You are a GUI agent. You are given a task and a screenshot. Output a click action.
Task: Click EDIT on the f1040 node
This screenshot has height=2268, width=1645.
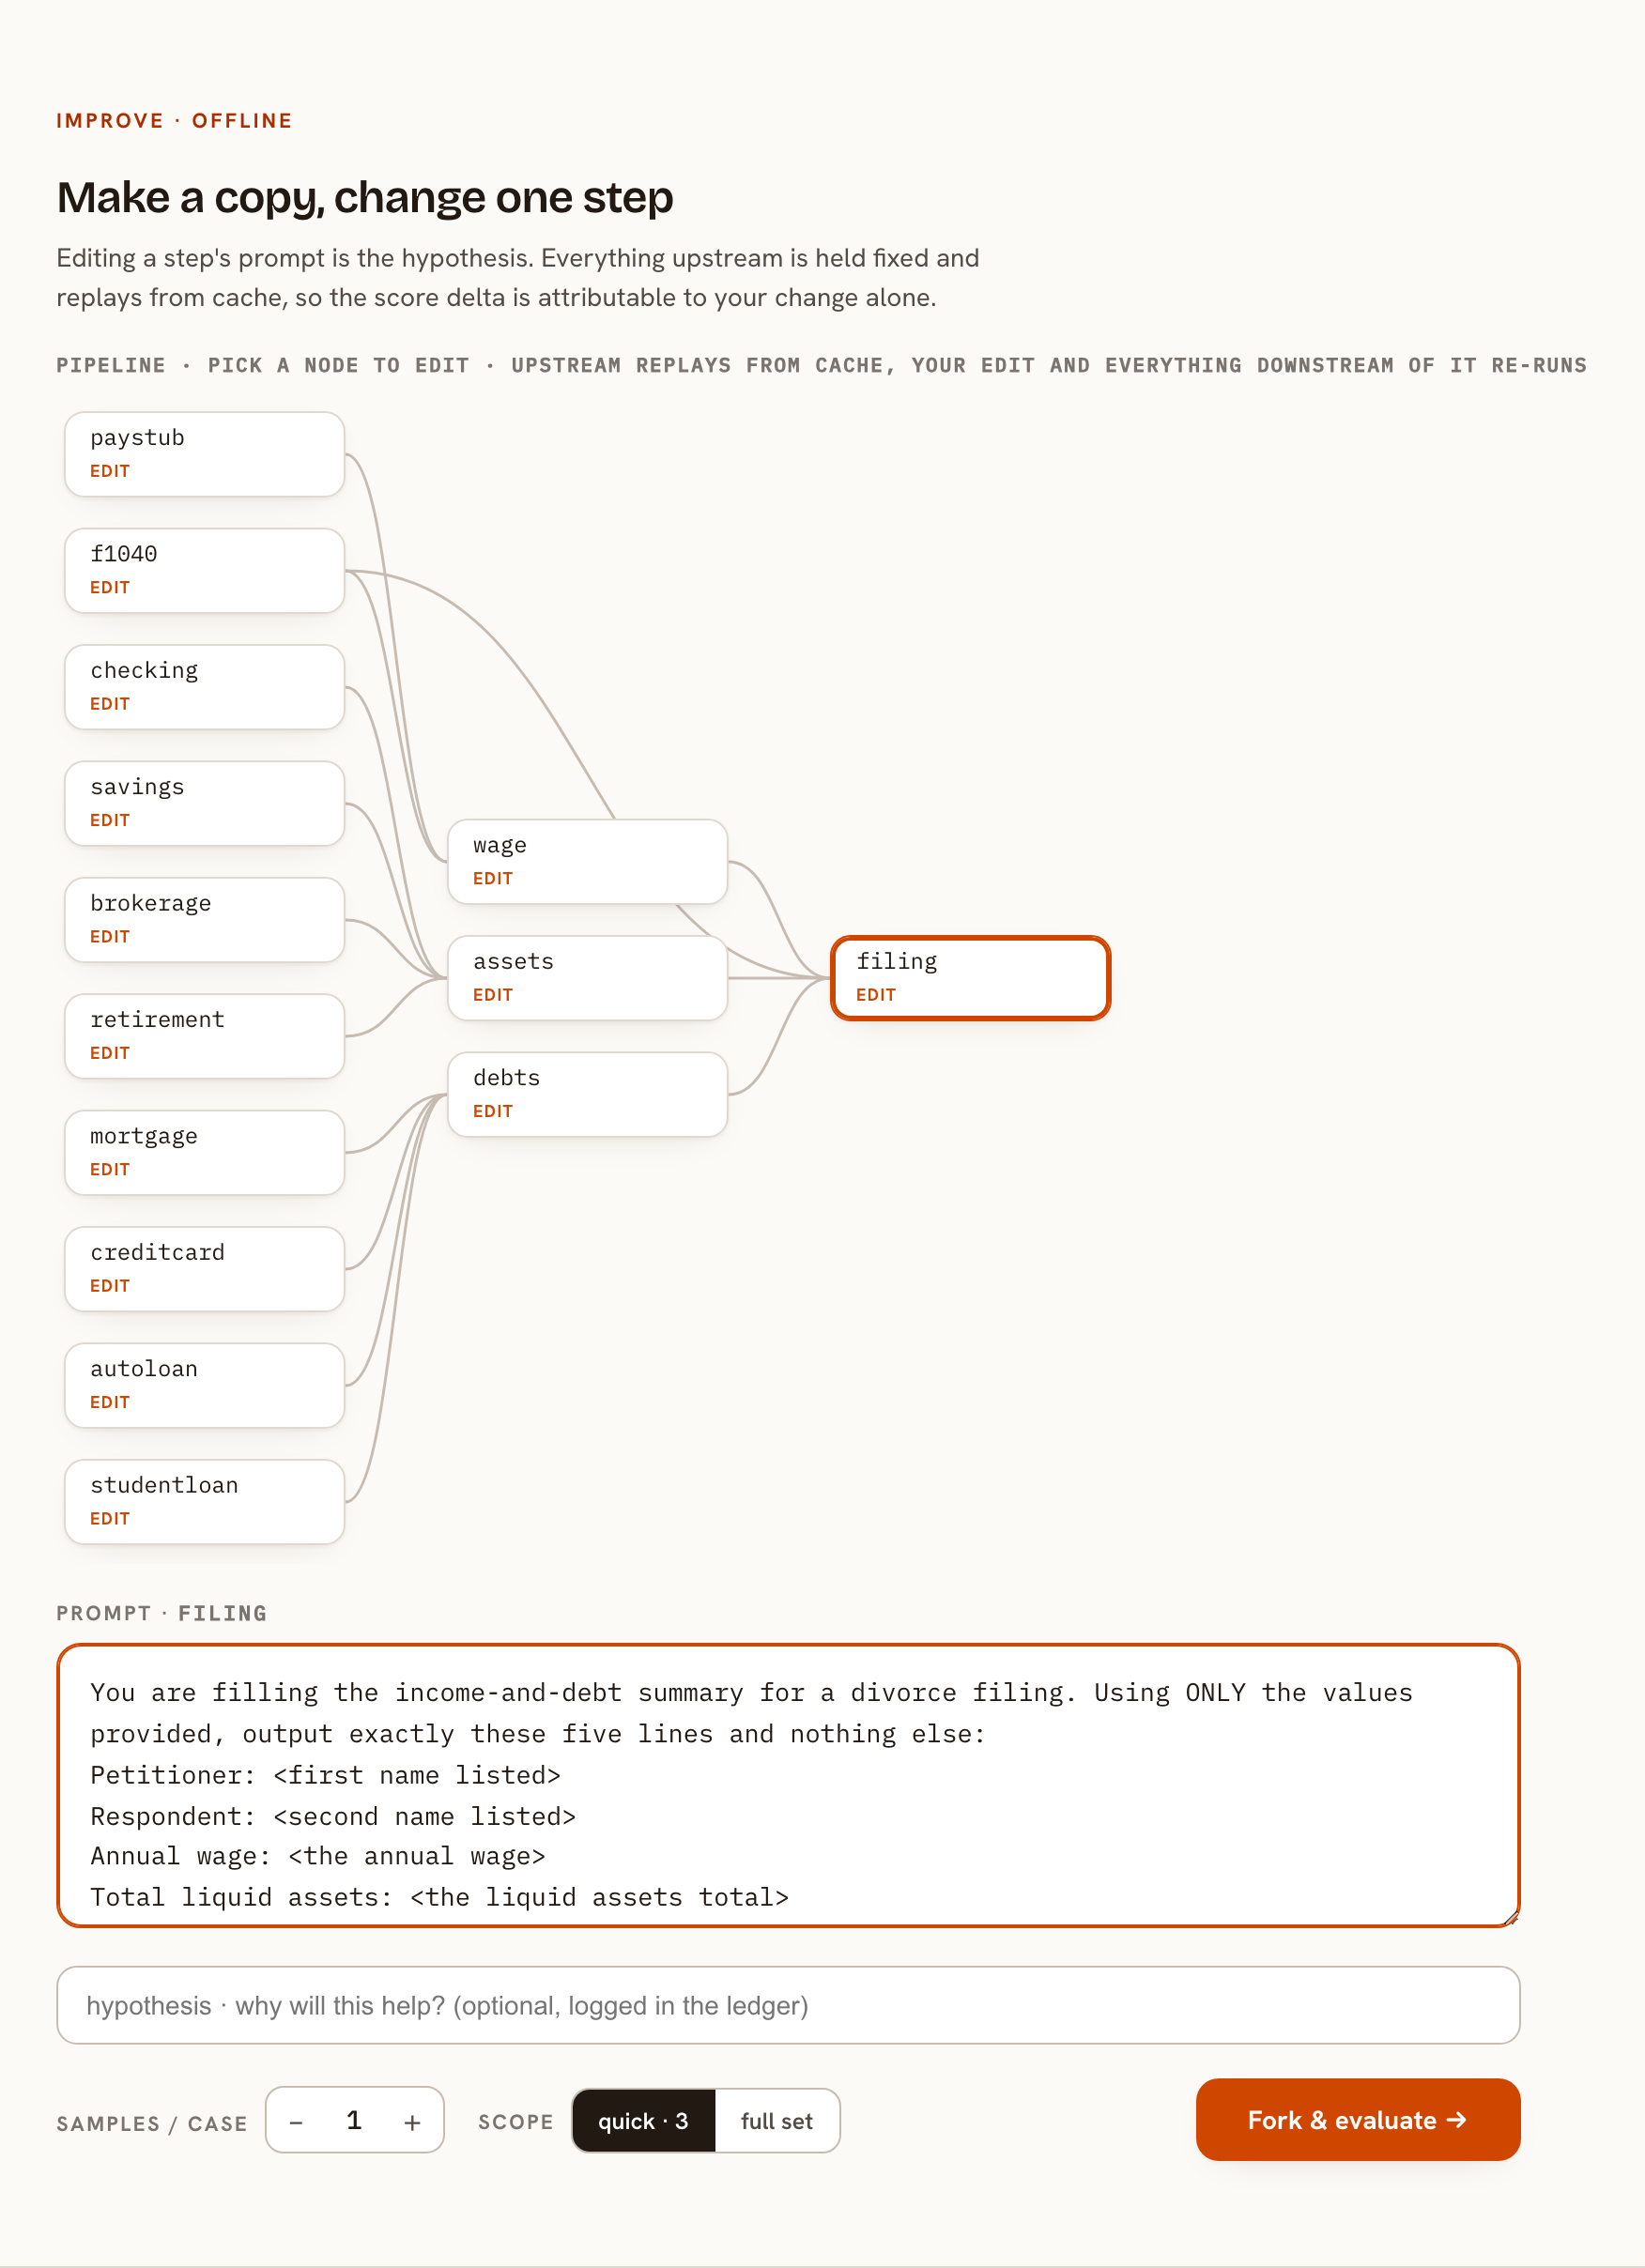[x=110, y=587]
